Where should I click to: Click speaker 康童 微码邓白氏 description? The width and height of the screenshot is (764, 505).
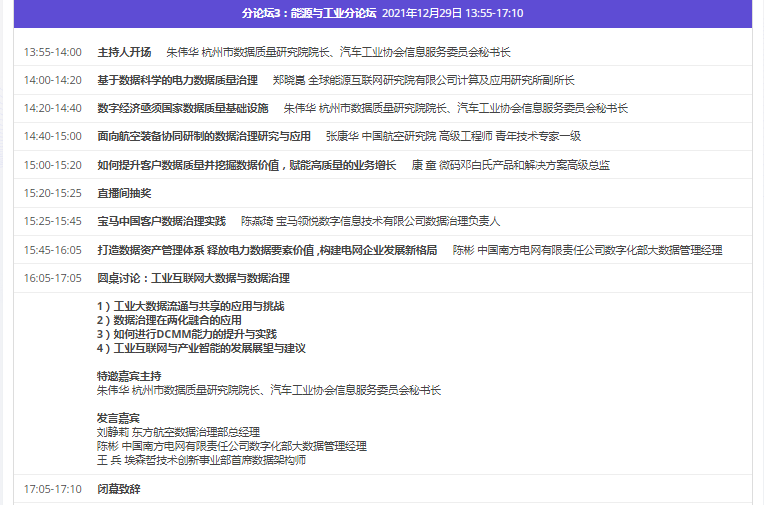(x=510, y=165)
